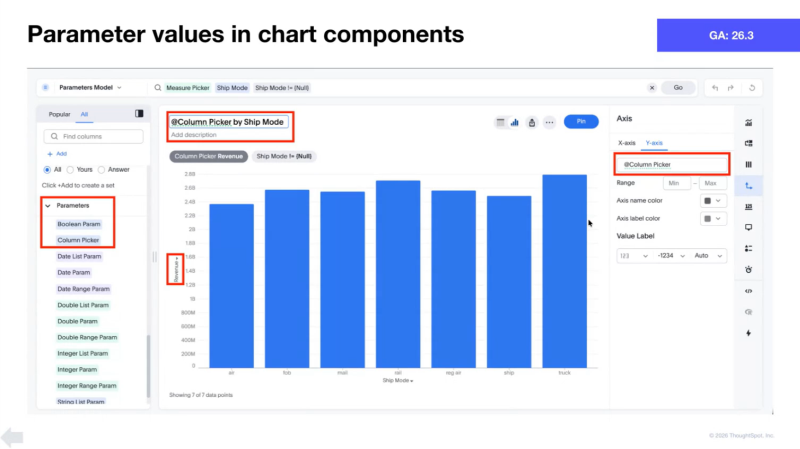
Task: Open the axis settings sidebar icon
Action: [748, 185]
